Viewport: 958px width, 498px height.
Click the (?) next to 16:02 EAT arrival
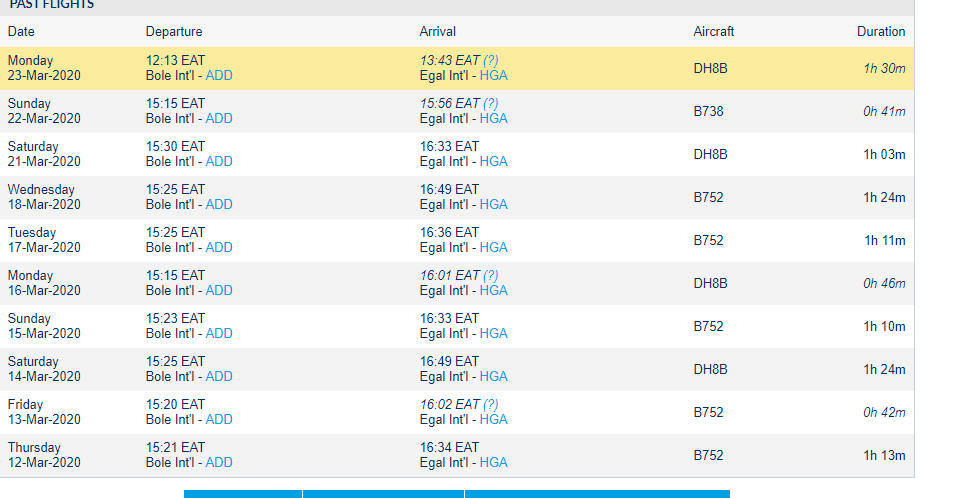[x=491, y=405]
